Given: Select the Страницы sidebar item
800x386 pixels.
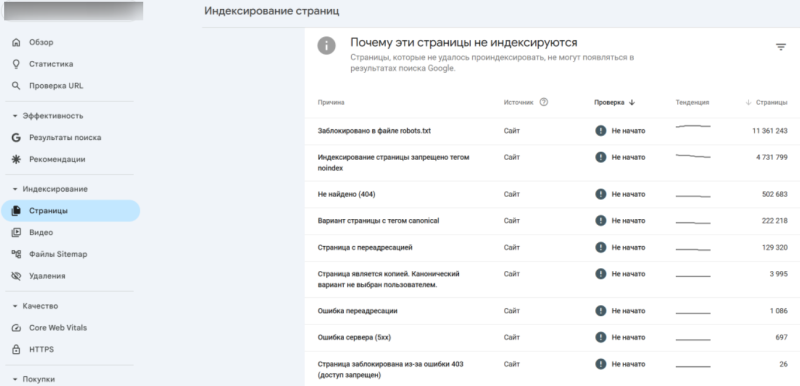Looking at the screenshot, I should (x=70, y=211).
